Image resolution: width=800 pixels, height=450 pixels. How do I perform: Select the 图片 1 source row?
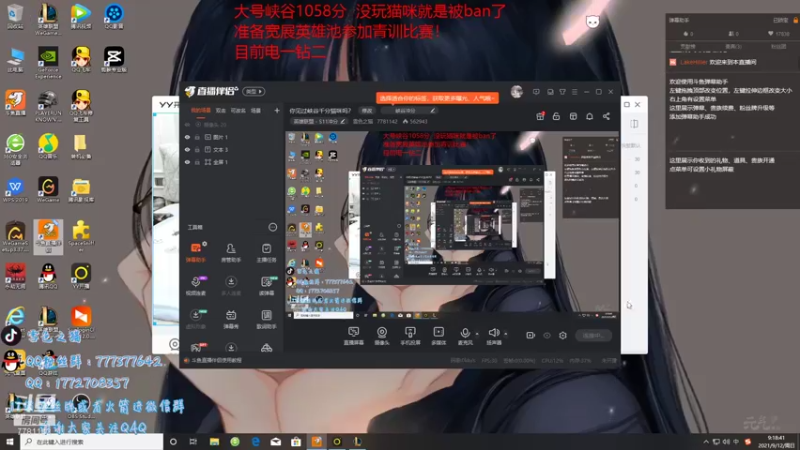click(x=232, y=137)
